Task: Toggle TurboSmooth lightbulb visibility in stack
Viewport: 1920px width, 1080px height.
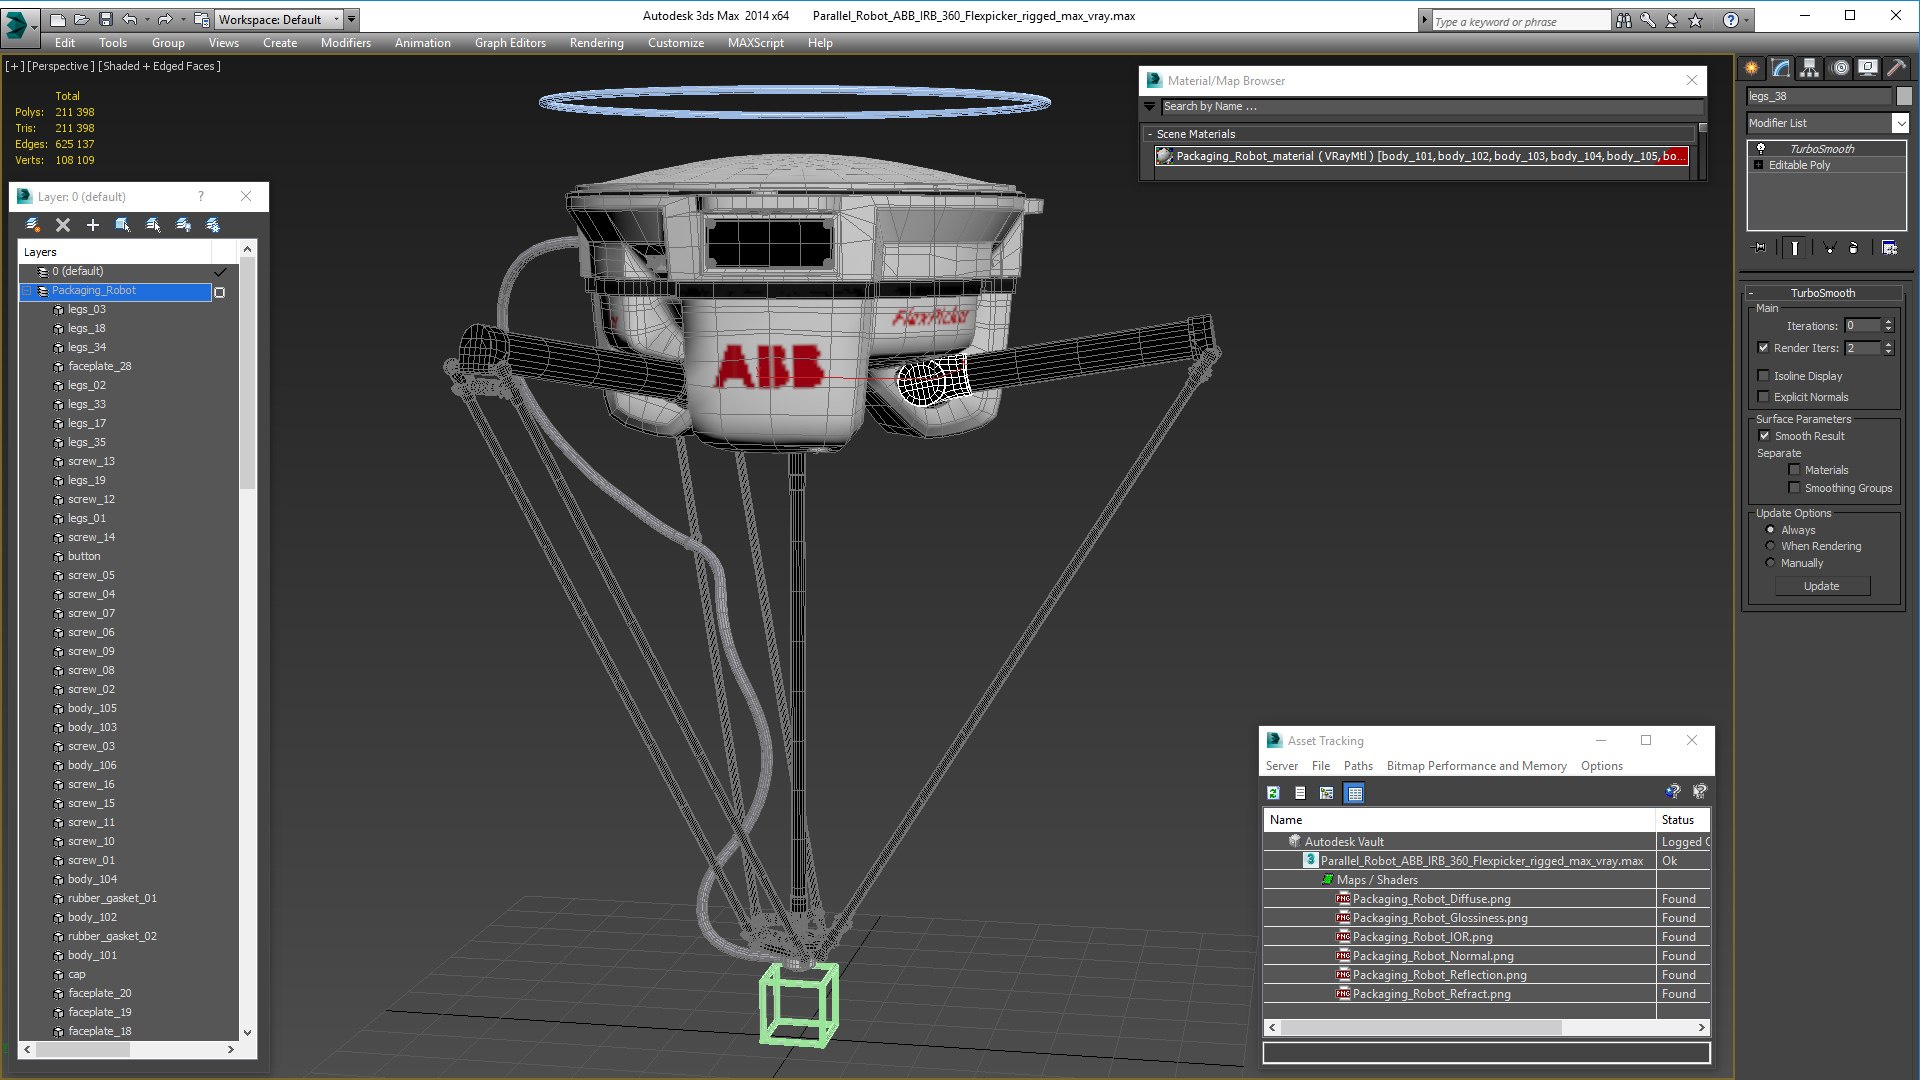Action: [x=1761, y=148]
